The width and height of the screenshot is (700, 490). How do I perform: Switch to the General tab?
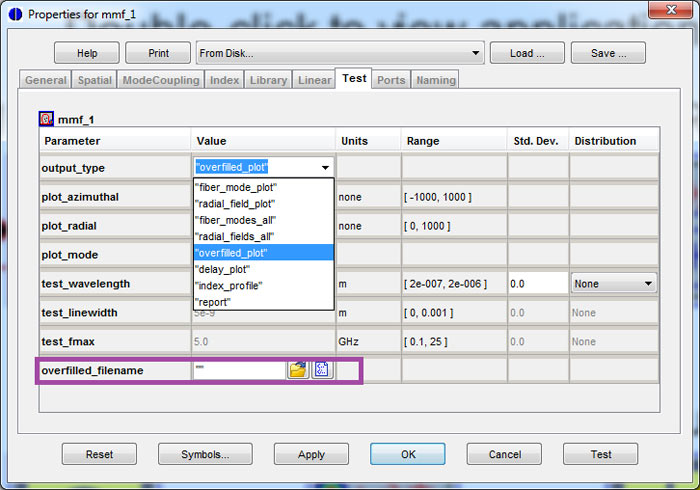pos(45,80)
